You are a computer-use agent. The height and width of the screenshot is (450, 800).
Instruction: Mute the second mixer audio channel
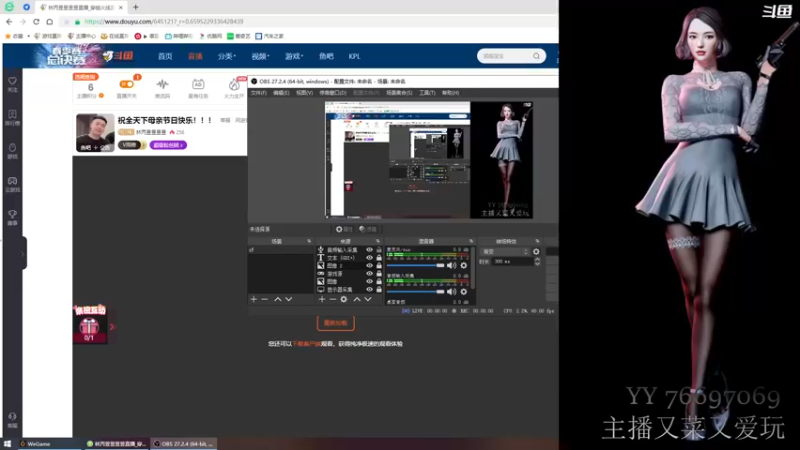tap(452, 291)
